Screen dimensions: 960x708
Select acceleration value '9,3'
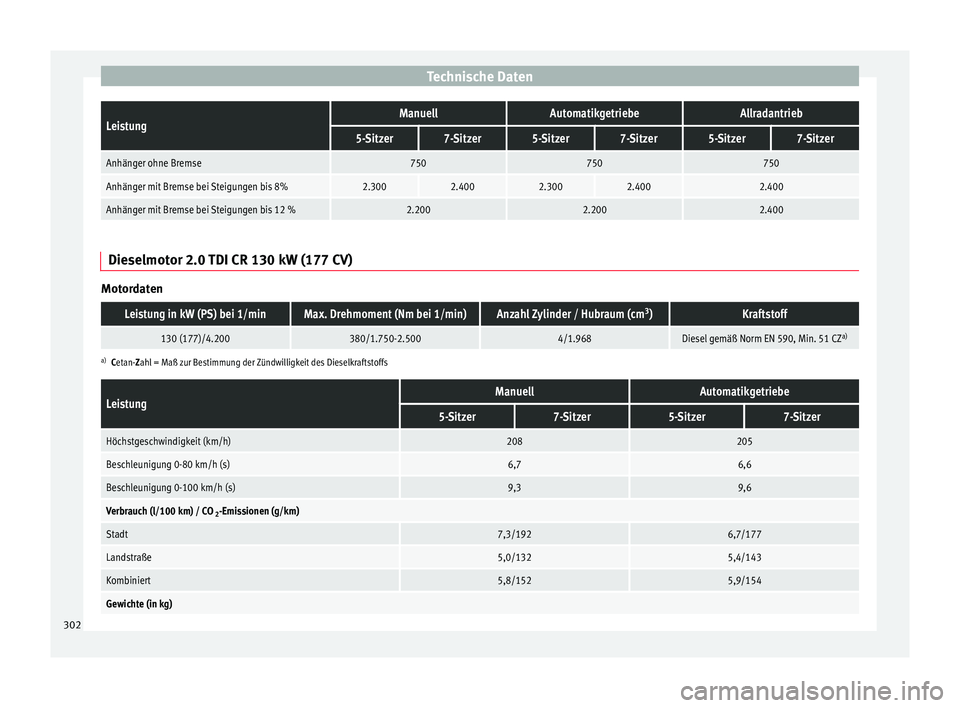coord(514,488)
